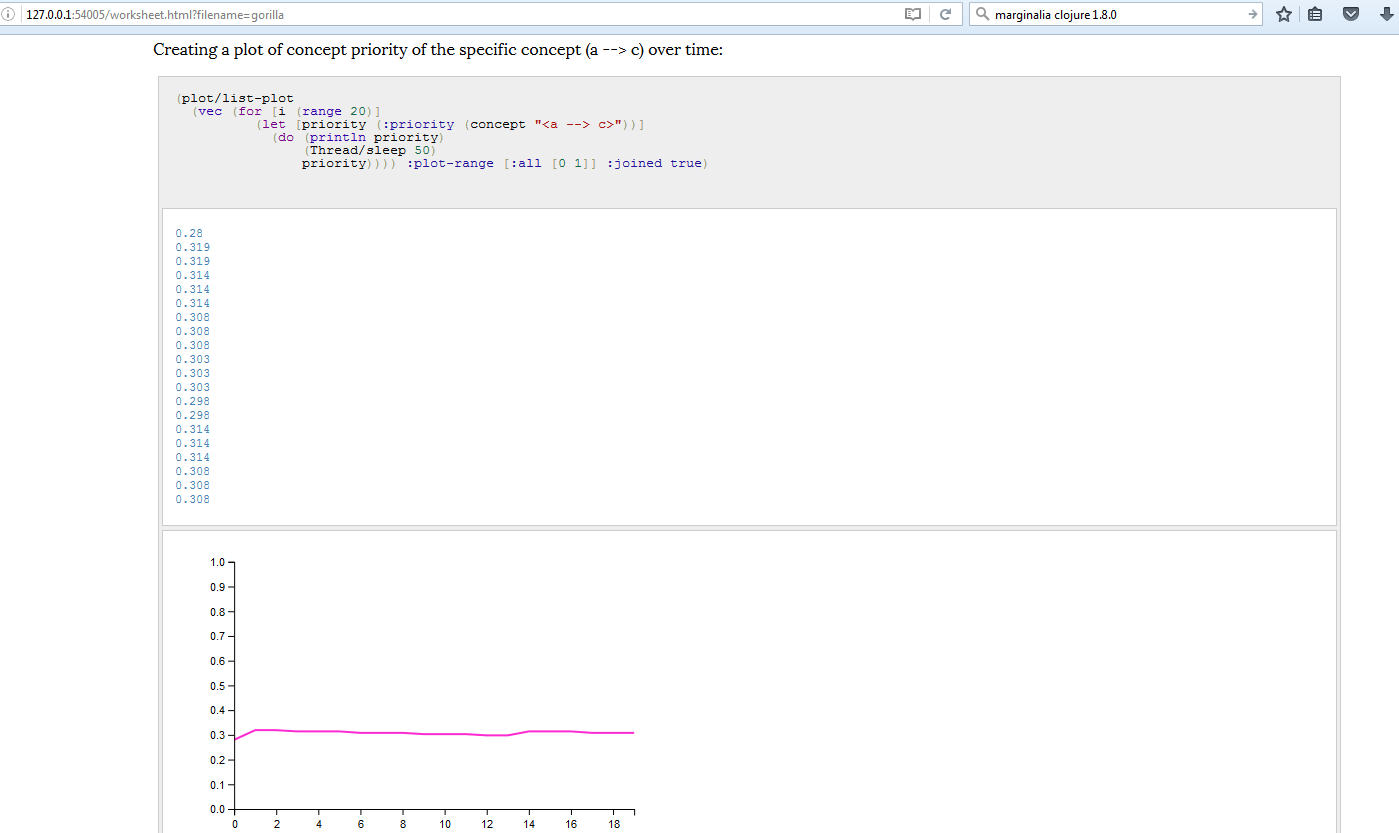Click y-axis tick label 0.1
Screen dimensions: 1399x833
coord(218,785)
